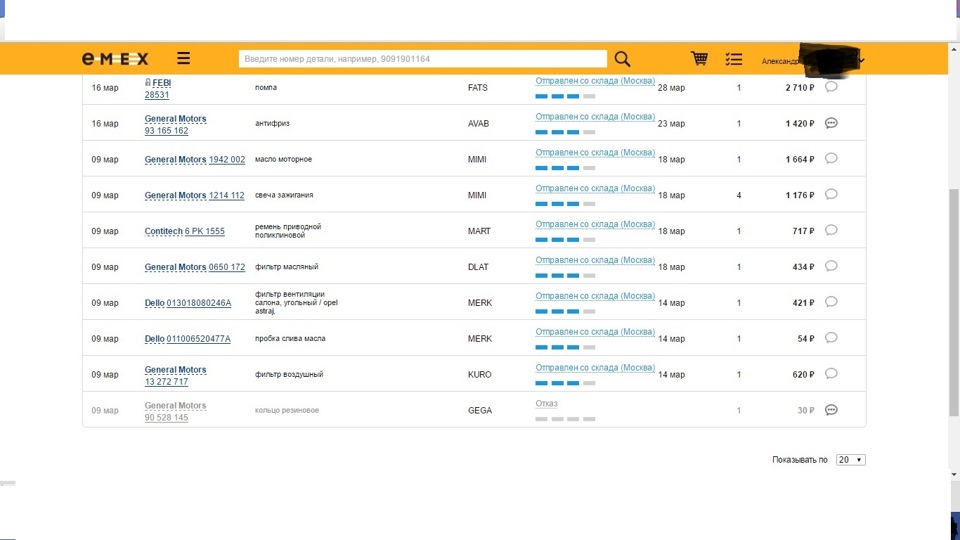Open the Показывать по 20 dropdown
Screen dimensions: 960x540
[850, 460]
